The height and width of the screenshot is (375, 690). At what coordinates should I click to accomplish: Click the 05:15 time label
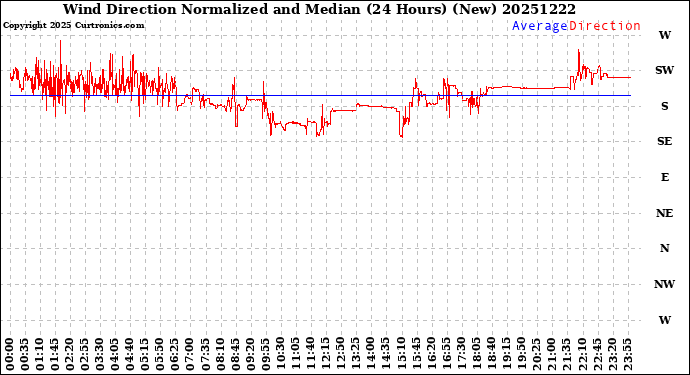point(145,355)
